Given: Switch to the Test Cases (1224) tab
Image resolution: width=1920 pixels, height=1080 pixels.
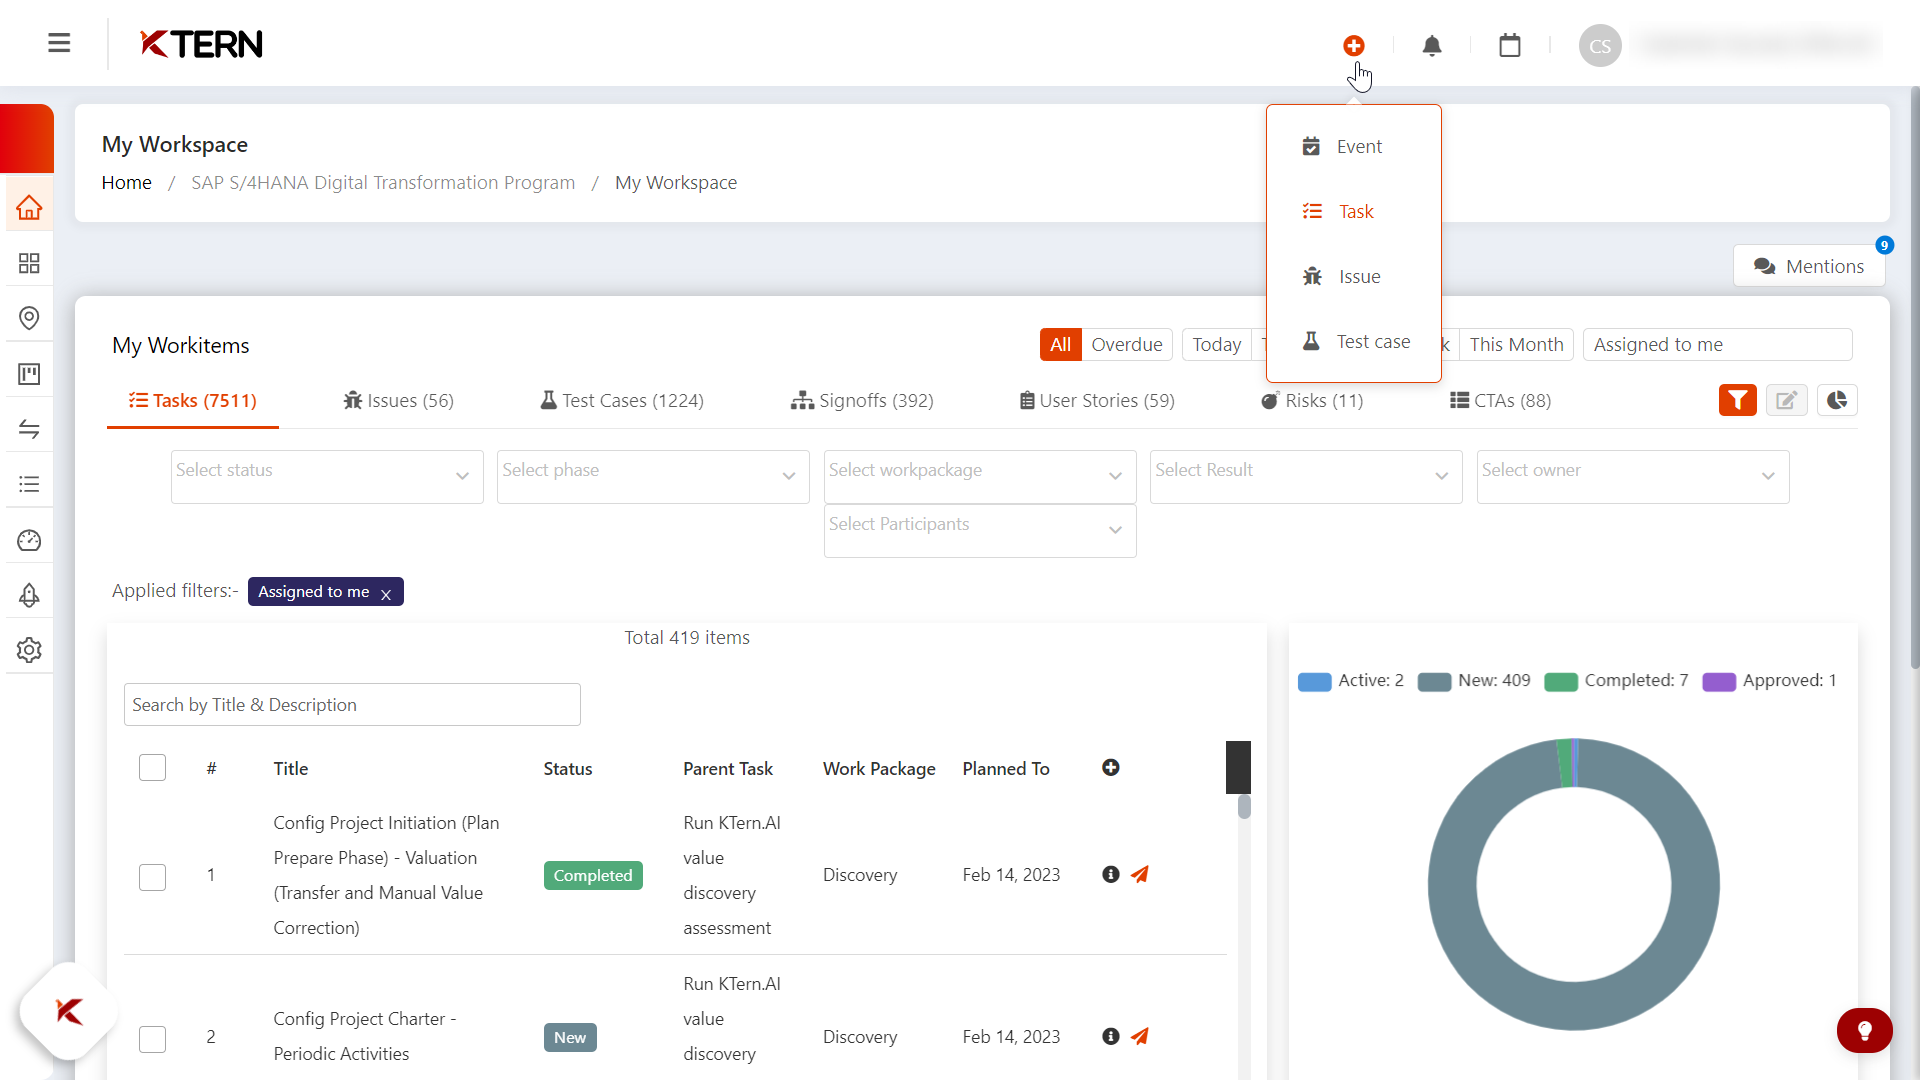Looking at the screenshot, I should pyautogui.click(x=622, y=401).
